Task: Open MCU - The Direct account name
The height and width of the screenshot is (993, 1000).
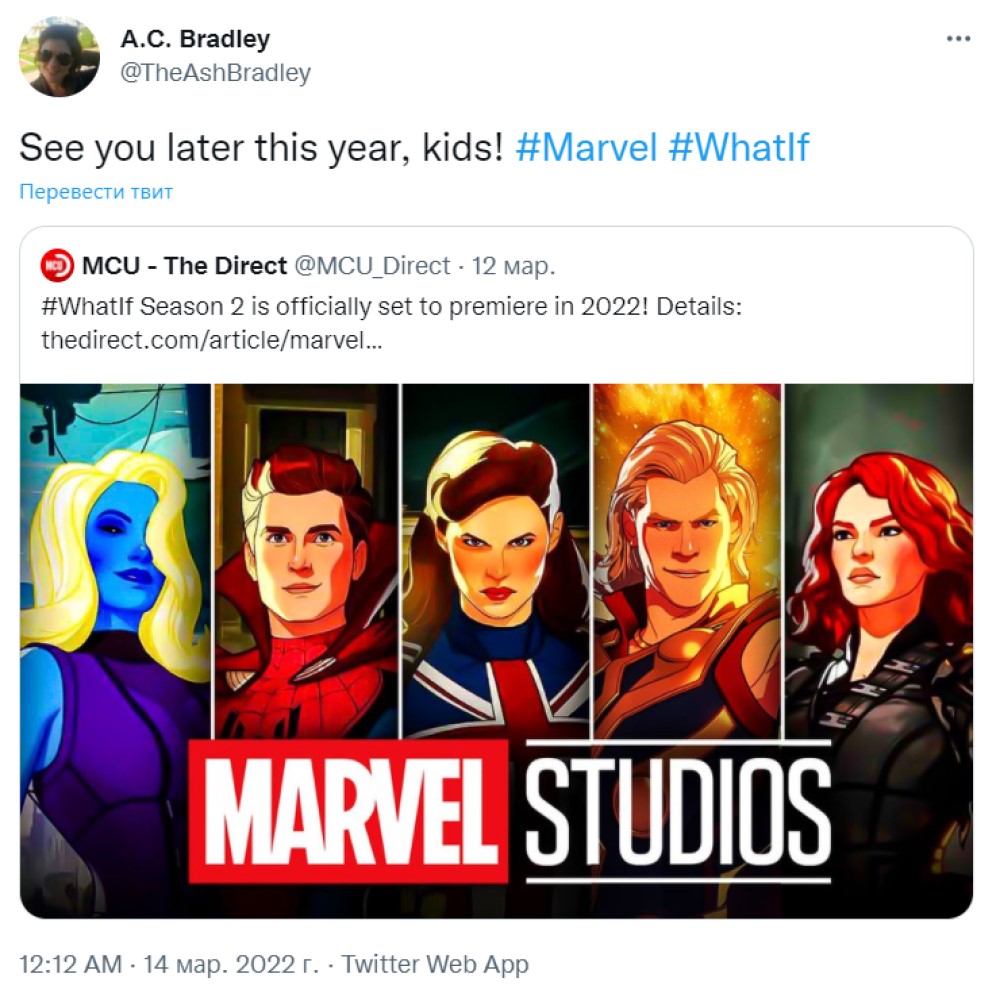Action: [184, 265]
